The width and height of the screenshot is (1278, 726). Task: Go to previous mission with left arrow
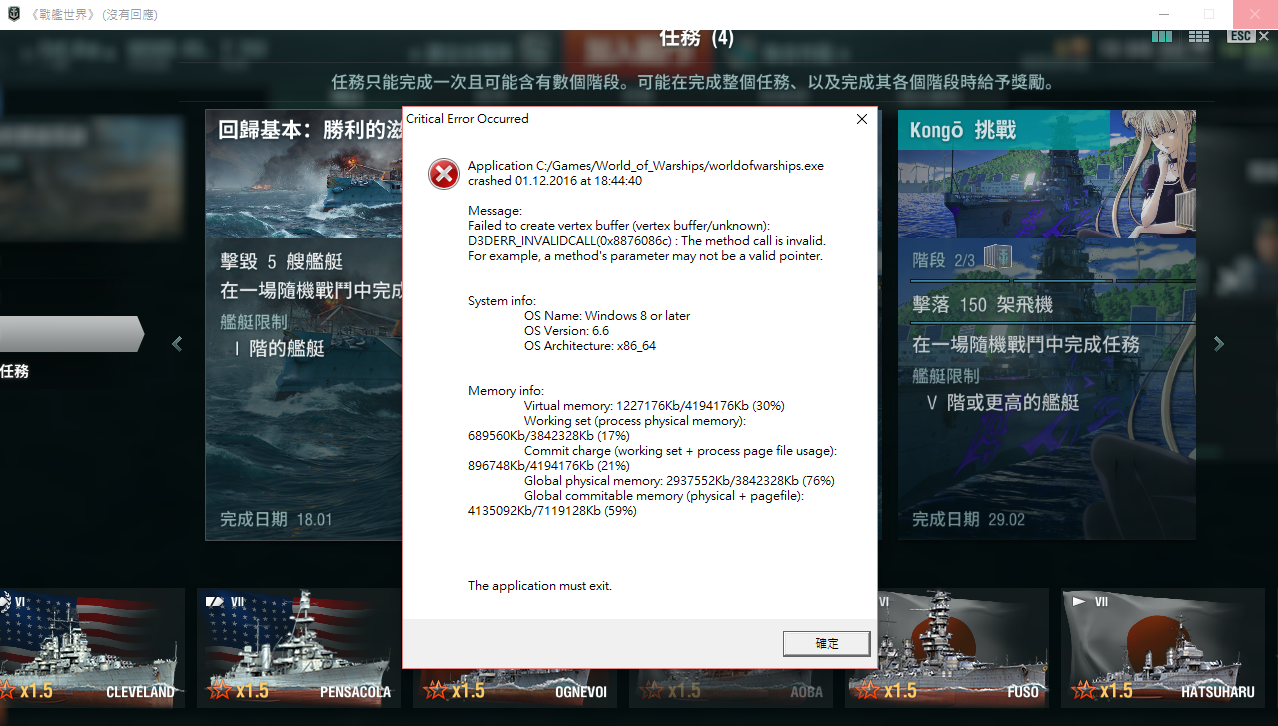click(x=177, y=344)
